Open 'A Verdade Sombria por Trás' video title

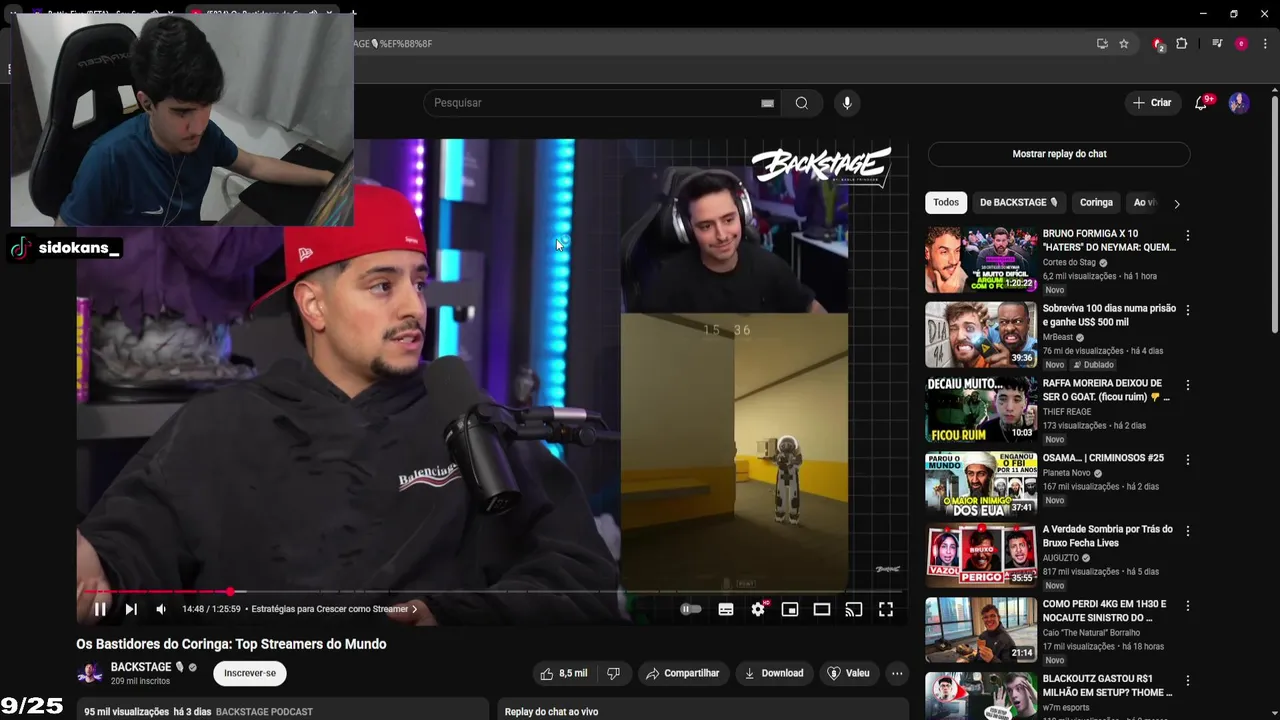tap(1108, 536)
